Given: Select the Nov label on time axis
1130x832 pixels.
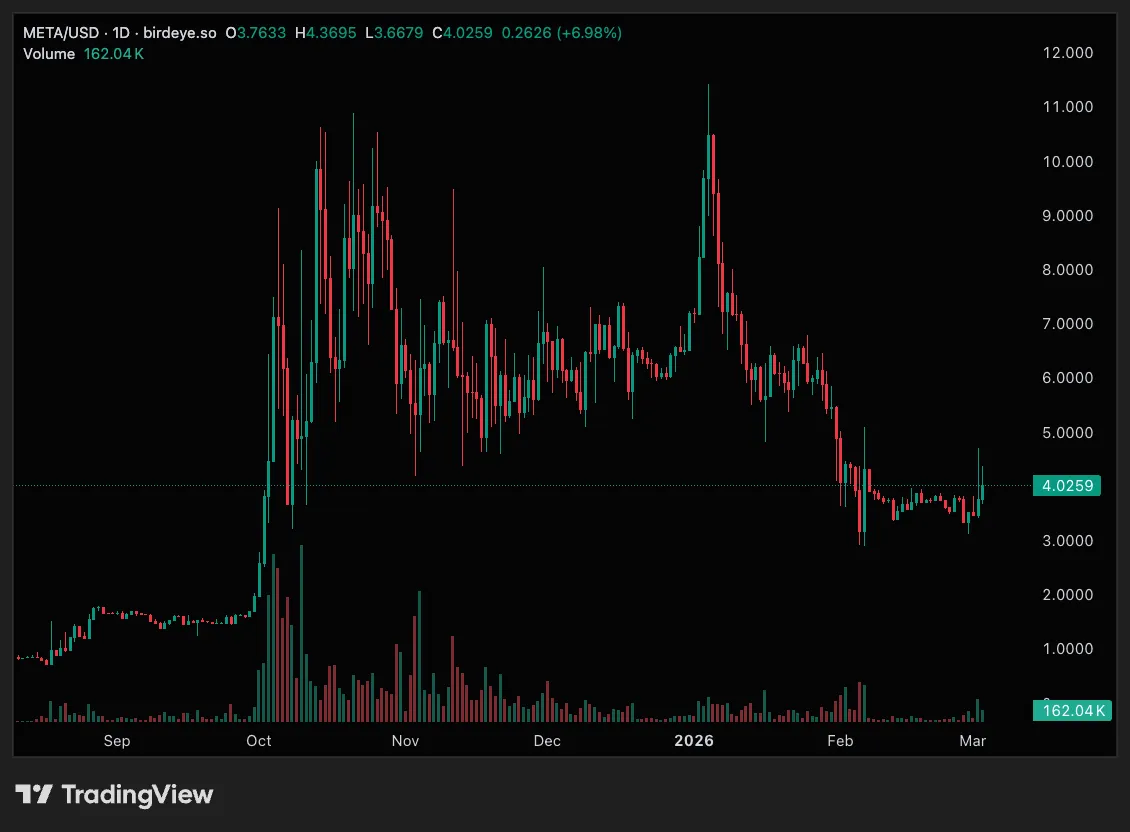Looking at the screenshot, I should [405, 741].
